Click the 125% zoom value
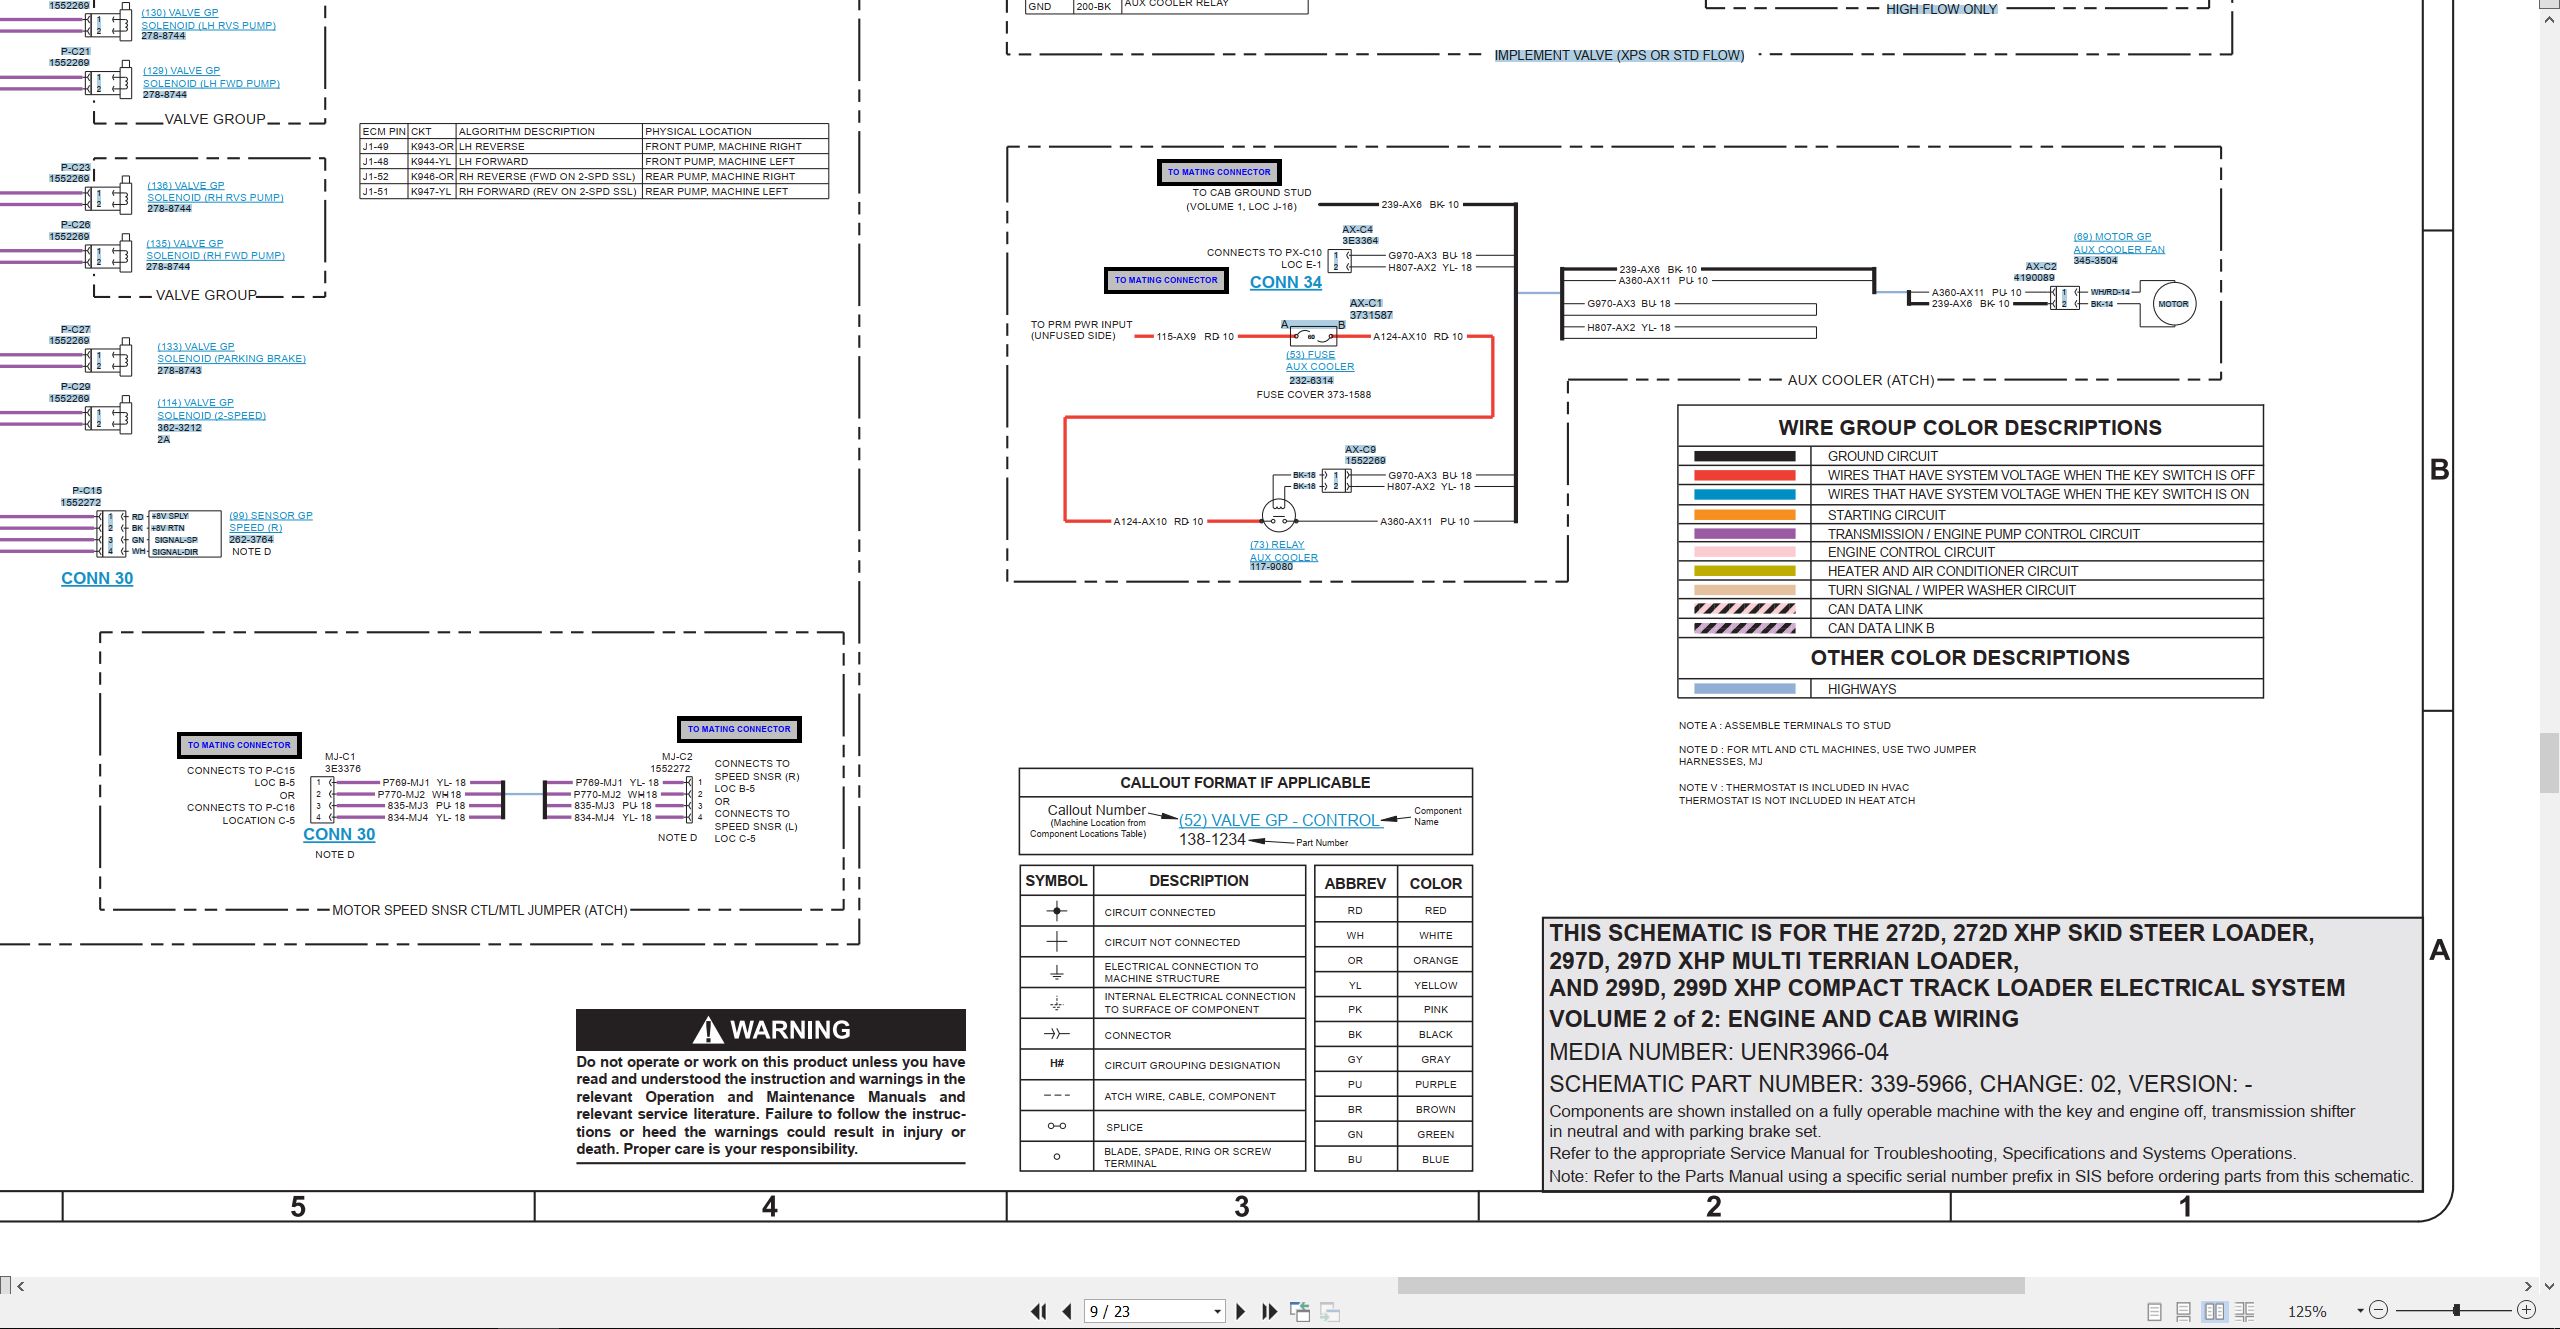Screen dimensions: 2560x1329 tap(2307, 1312)
